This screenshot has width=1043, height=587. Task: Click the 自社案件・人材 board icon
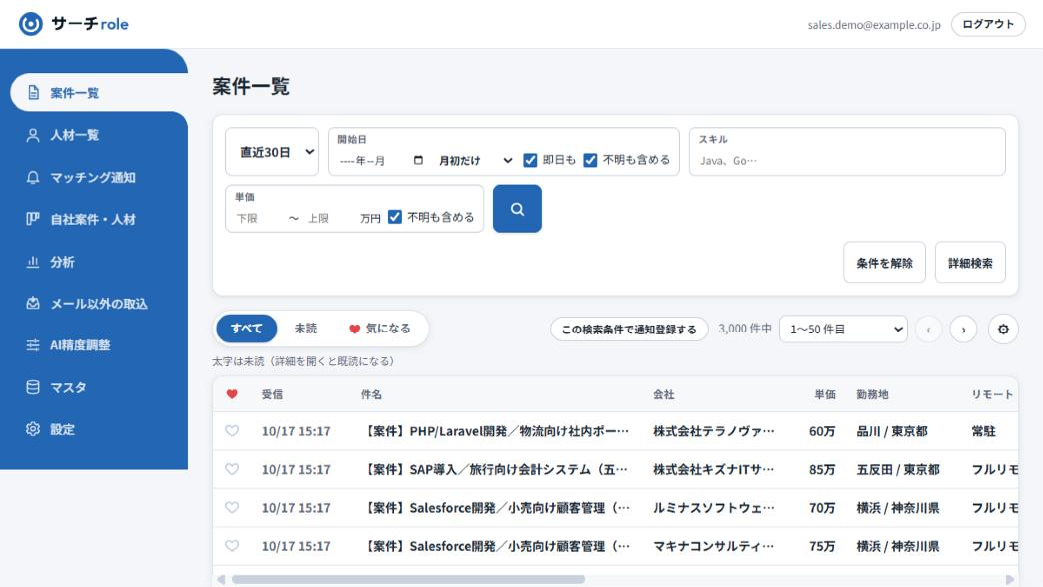tap(33, 219)
